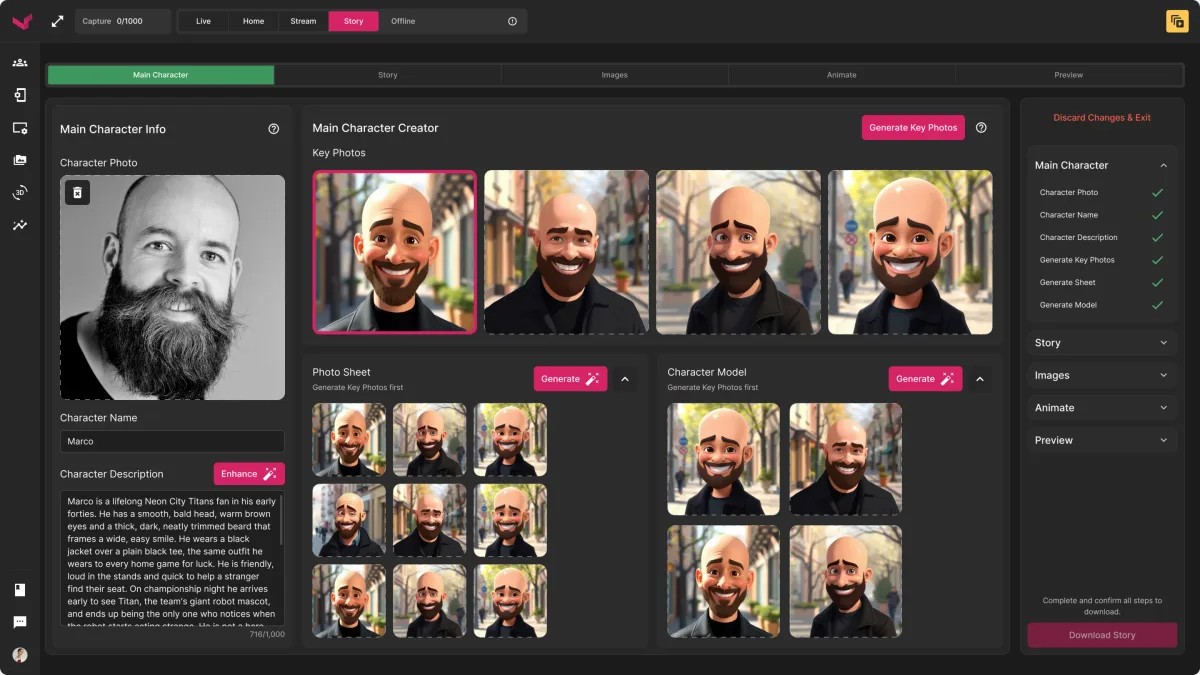1200x675 pixels.
Task: Open the info icon next to Offline
Action: click(512, 21)
